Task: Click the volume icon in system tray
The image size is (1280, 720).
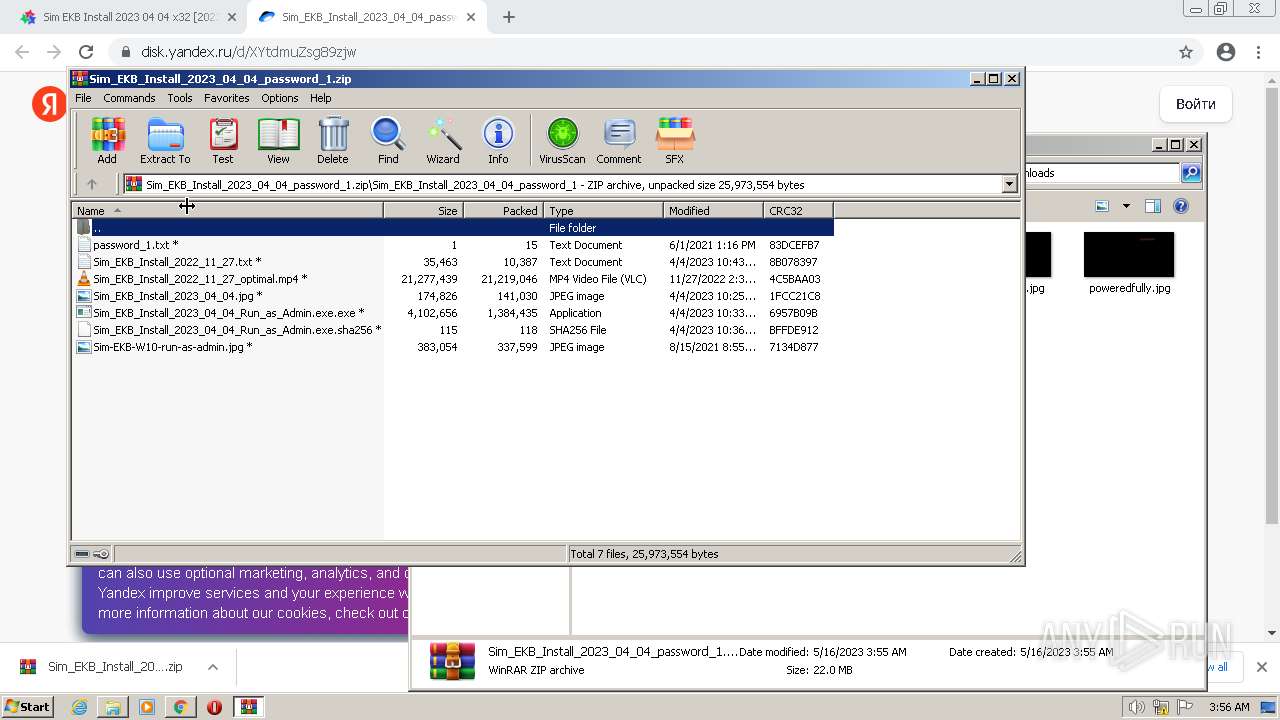Action: [x=1137, y=707]
